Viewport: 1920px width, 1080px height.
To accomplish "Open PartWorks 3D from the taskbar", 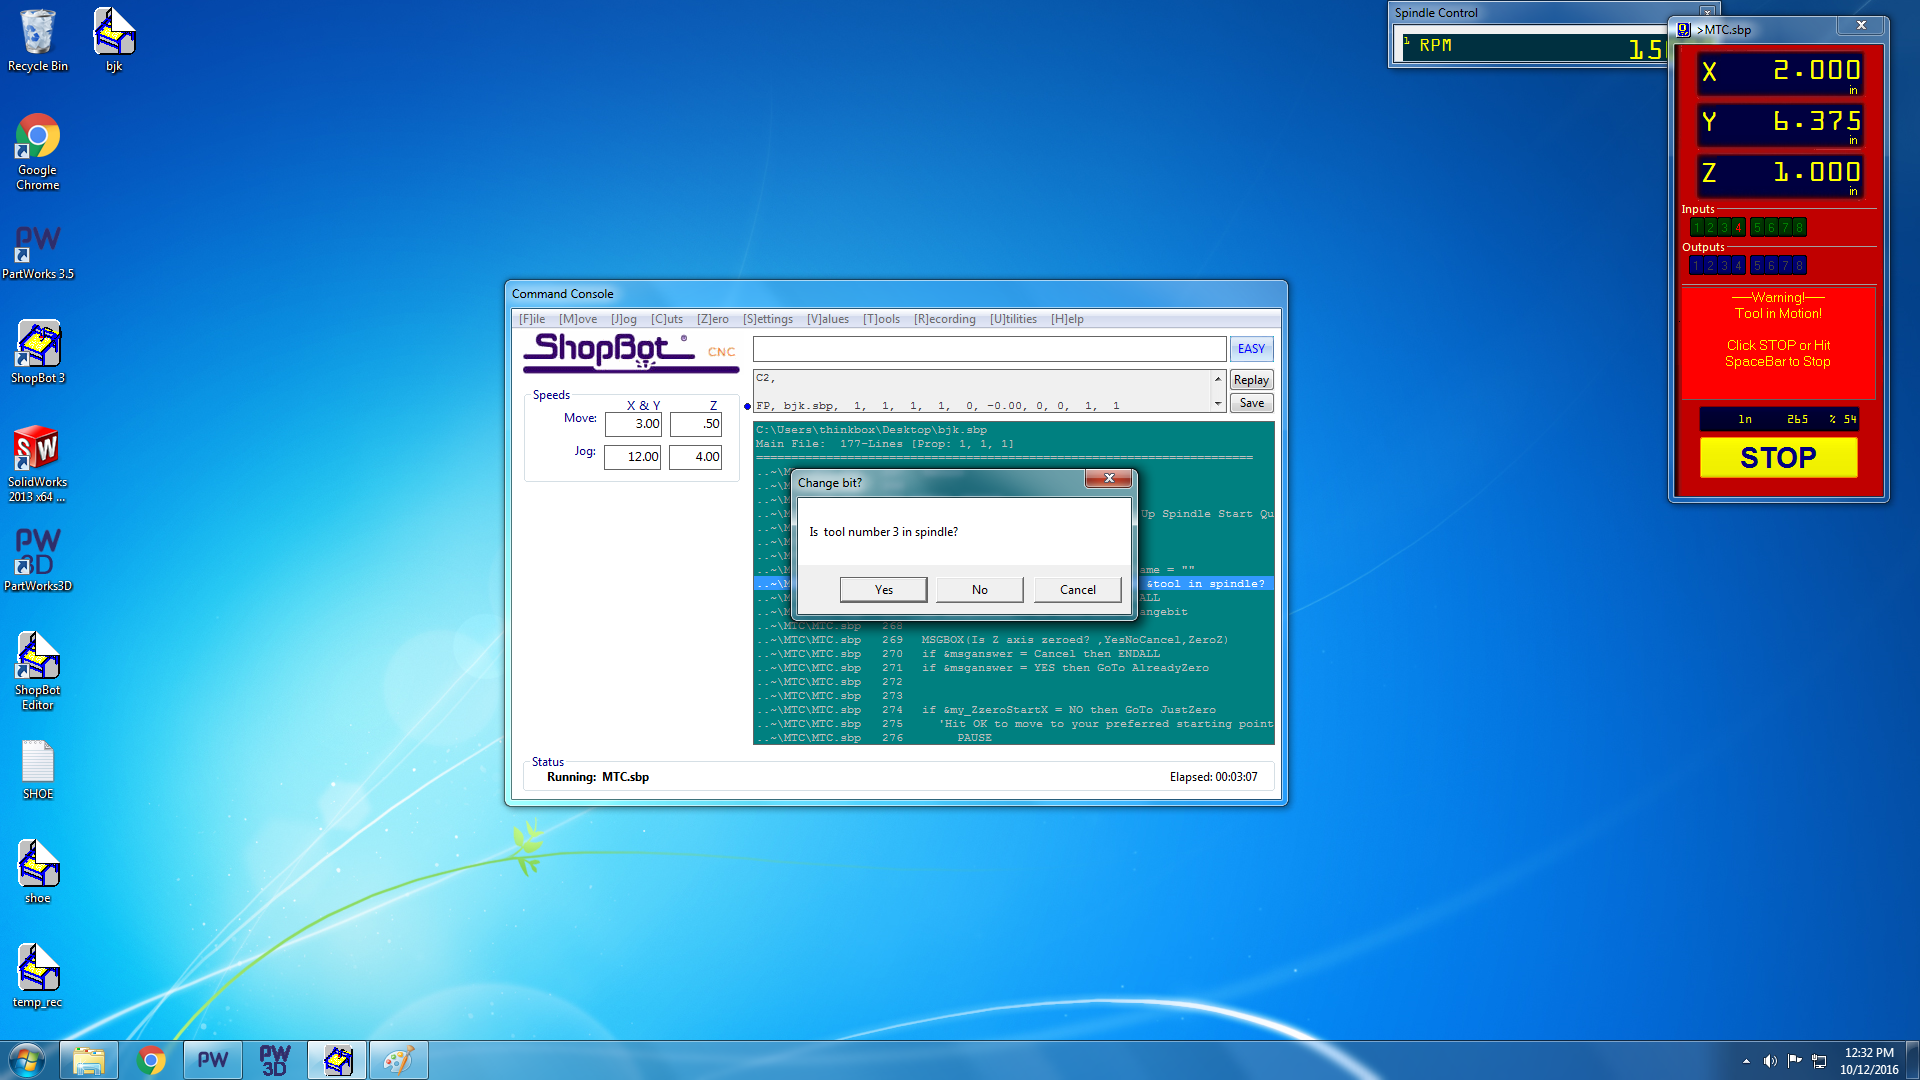I will pos(275,1060).
